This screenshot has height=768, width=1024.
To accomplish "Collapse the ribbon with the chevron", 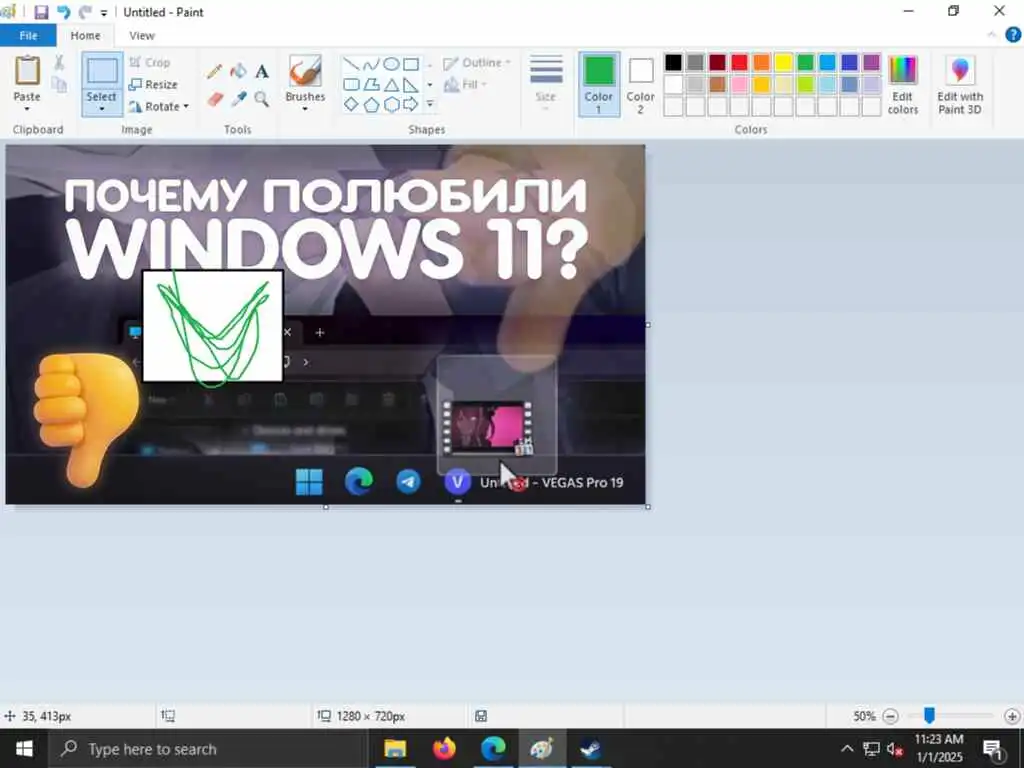I will tap(992, 35).
